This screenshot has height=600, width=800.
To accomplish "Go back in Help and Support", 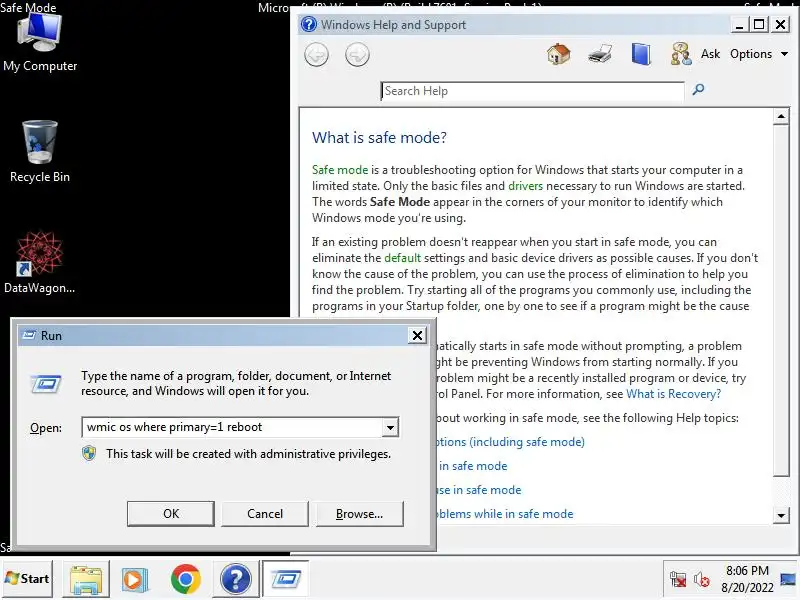I will click(x=316, y=55).
